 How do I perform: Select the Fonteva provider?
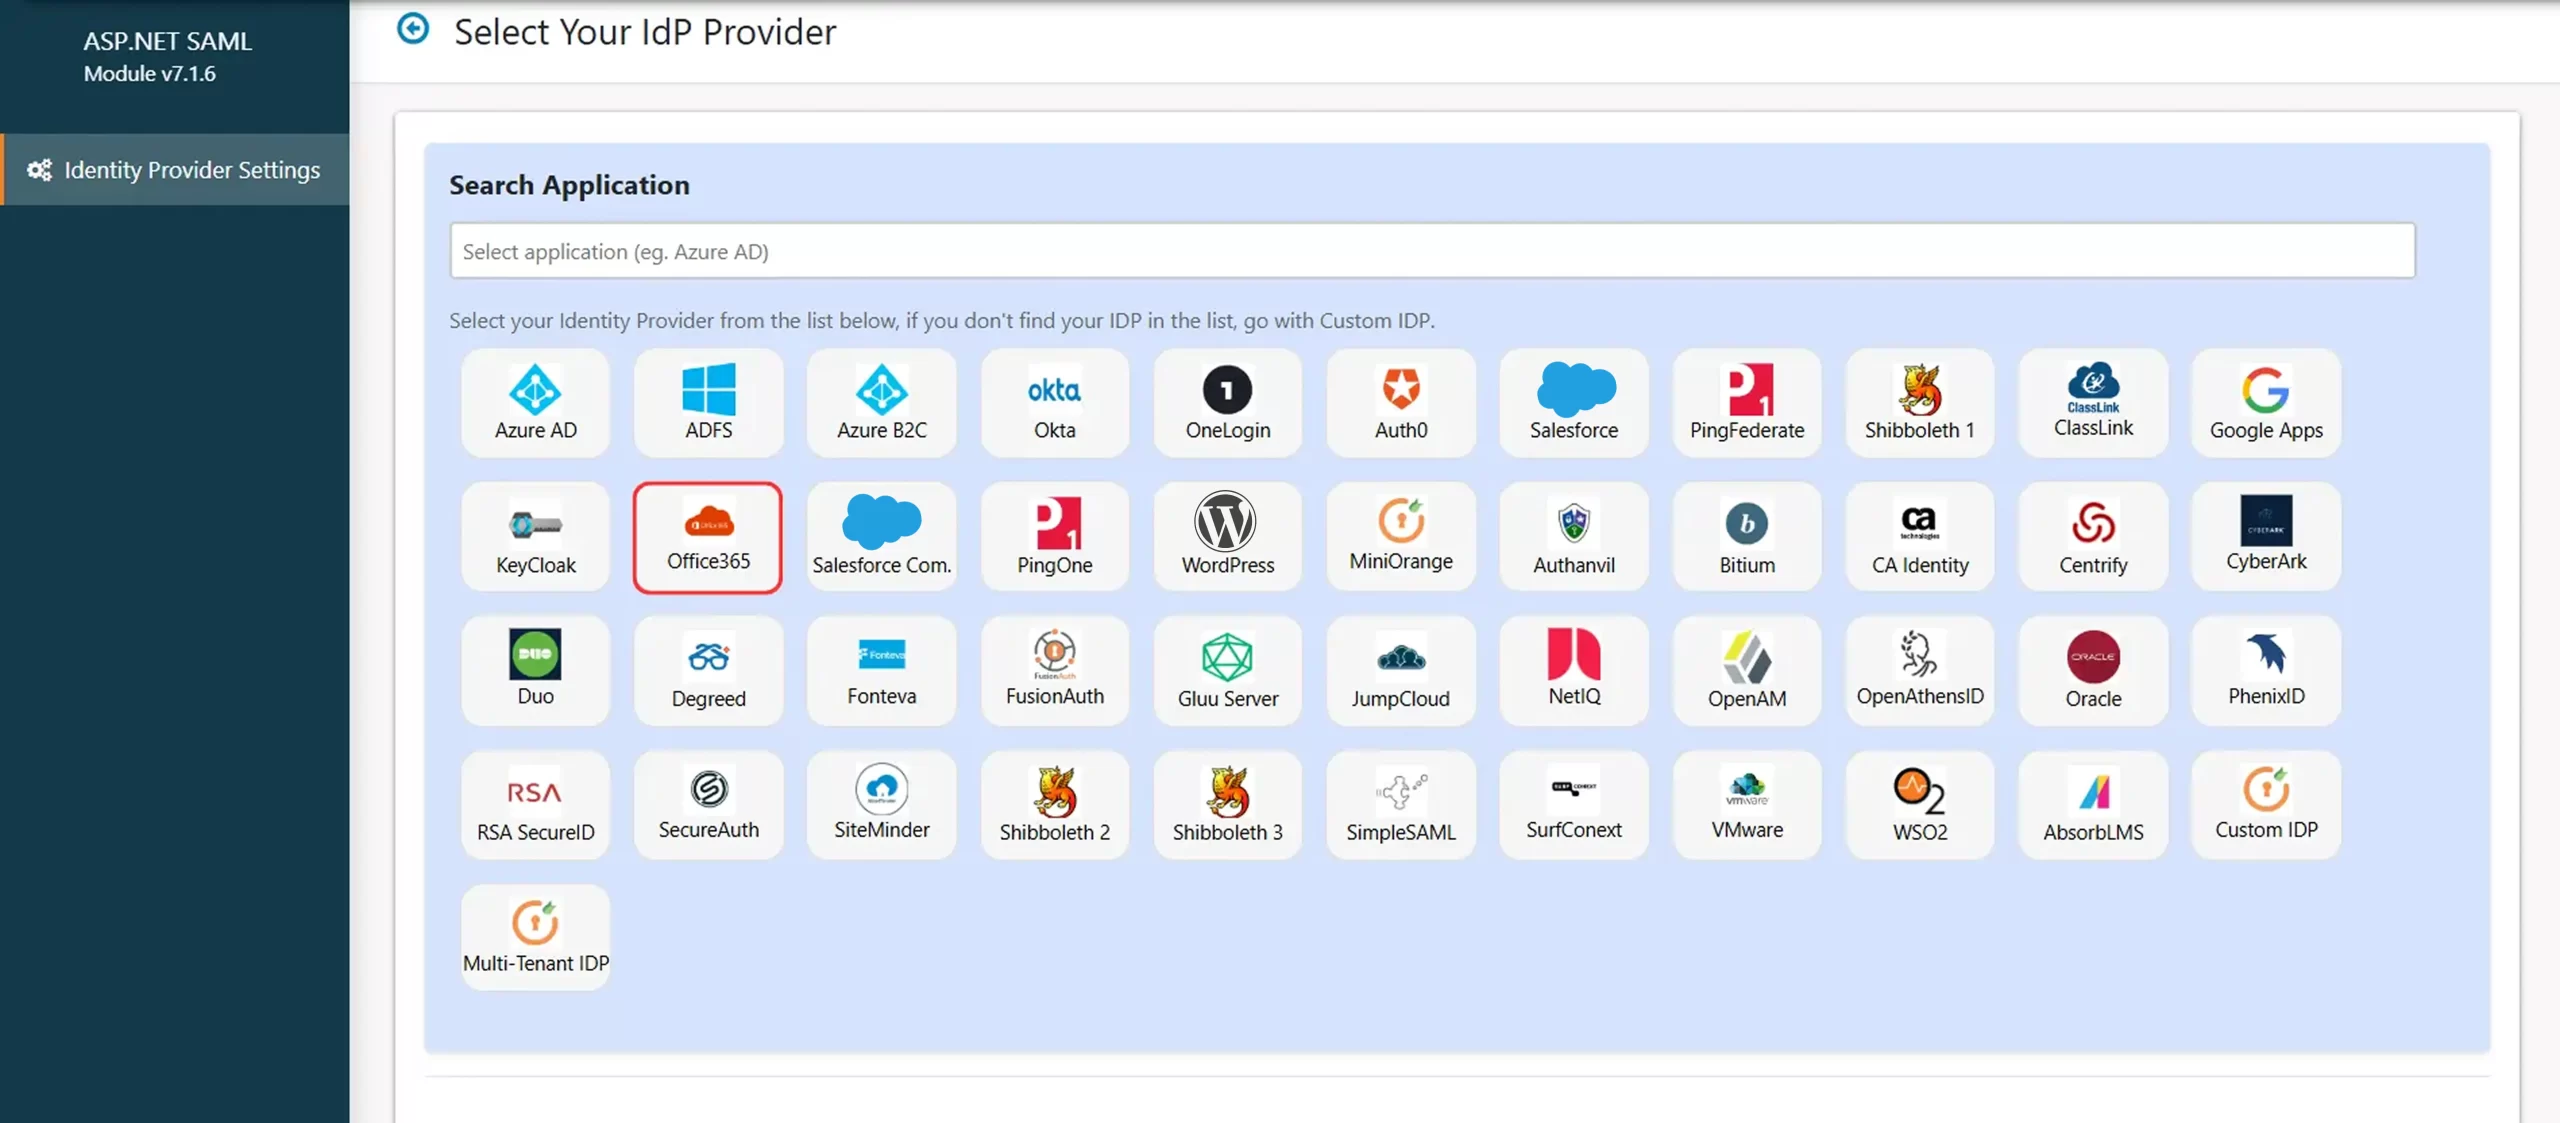coord(881,671)
